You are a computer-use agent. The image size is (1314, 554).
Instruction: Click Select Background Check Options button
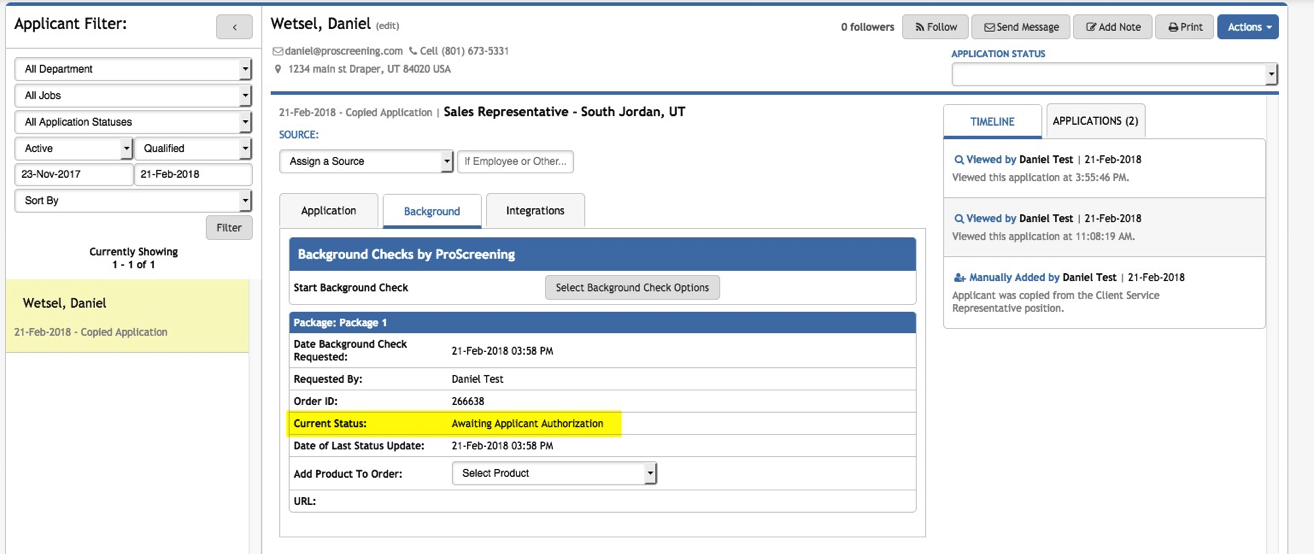[632, 288]
